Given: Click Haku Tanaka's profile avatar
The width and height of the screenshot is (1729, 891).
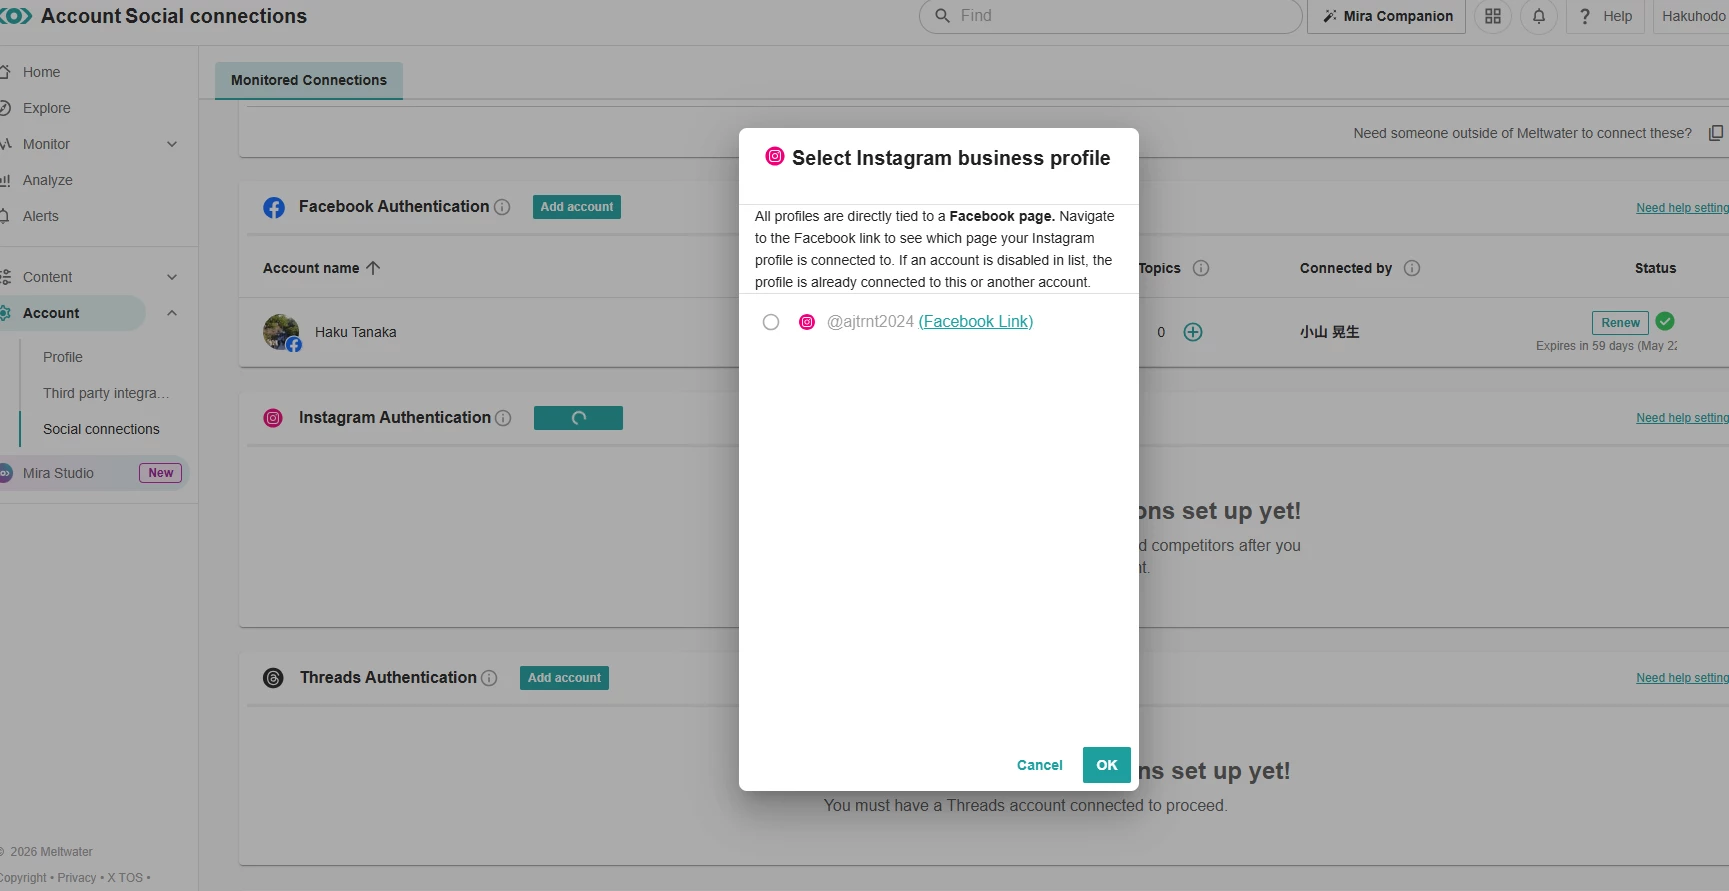Looking at the screenshot, I should 281,332.
